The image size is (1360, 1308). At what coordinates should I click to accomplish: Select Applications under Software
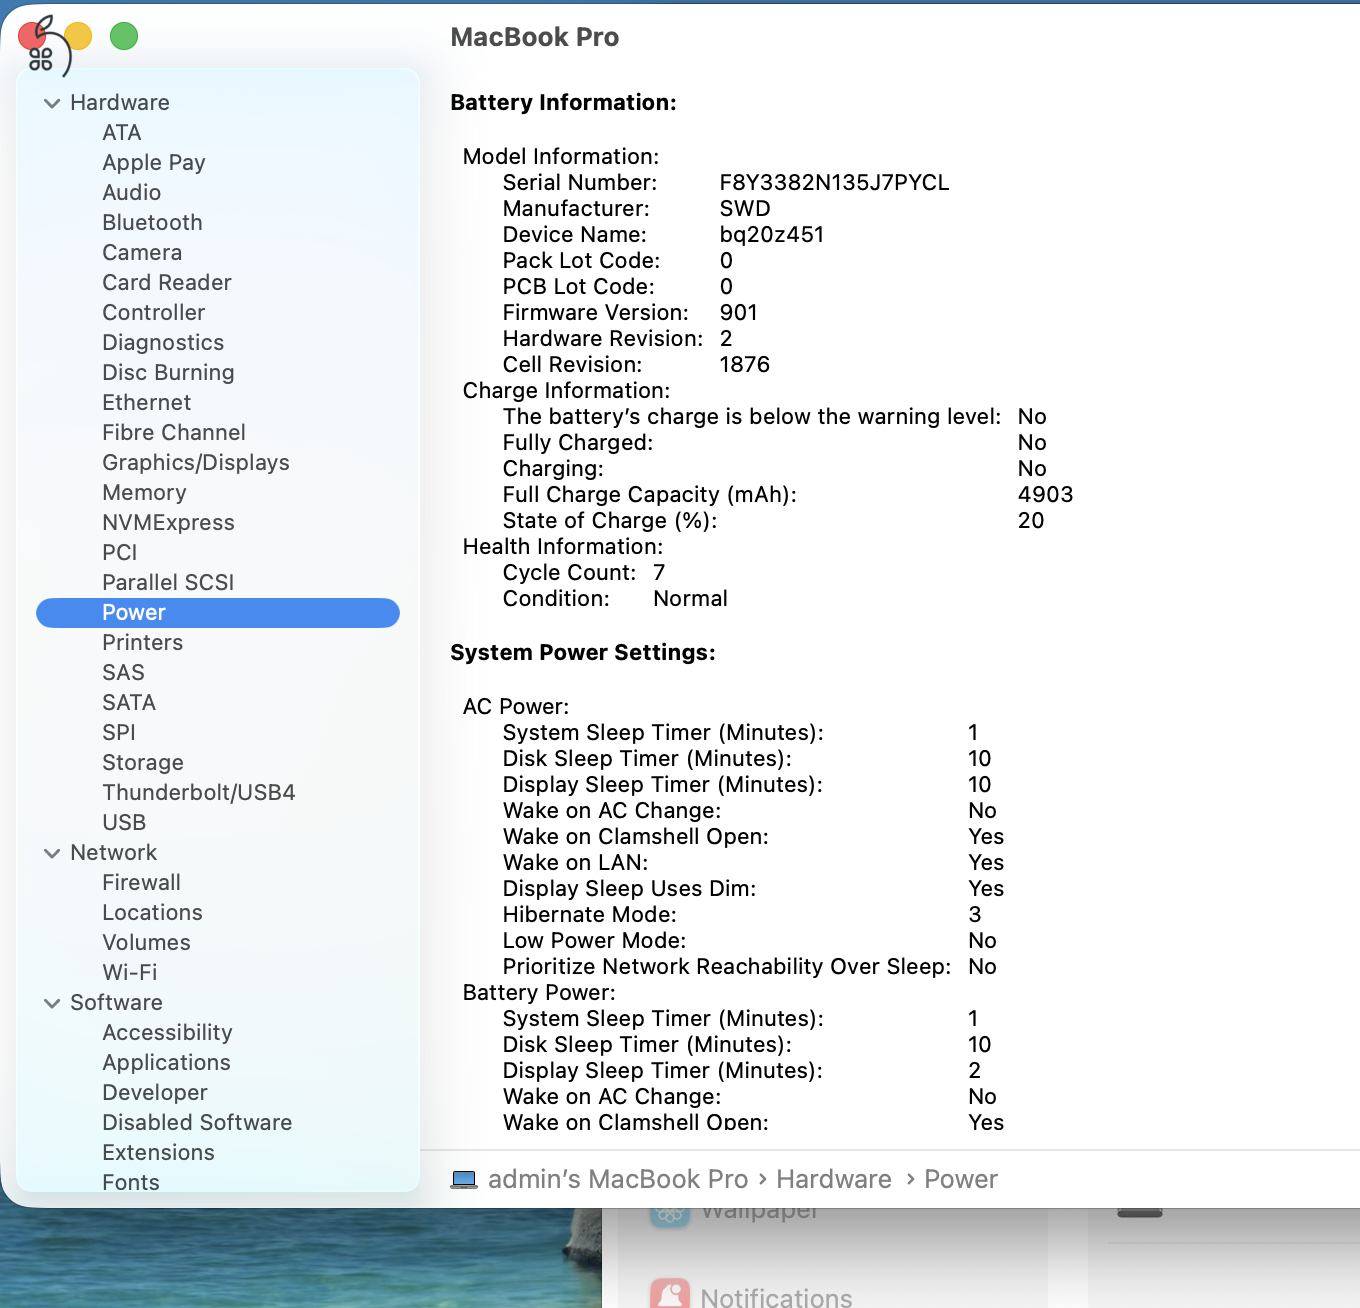(x=167, y=1063)
